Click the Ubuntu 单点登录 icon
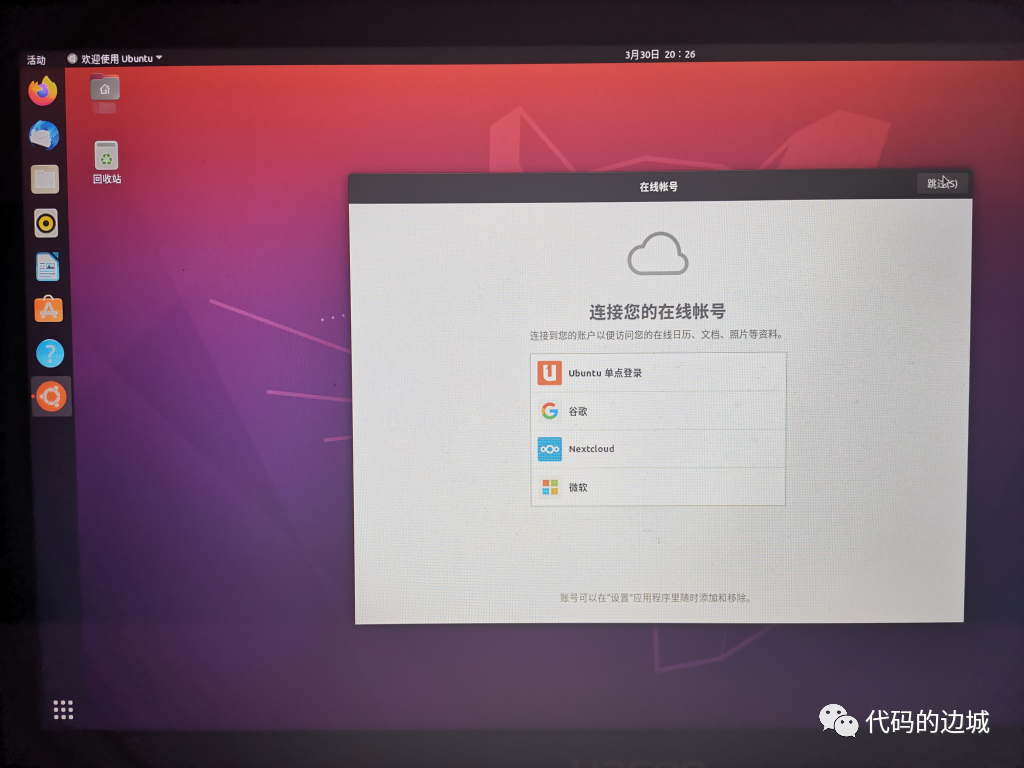Screen dimensions: 1024x768 click(x=549, y=372)
